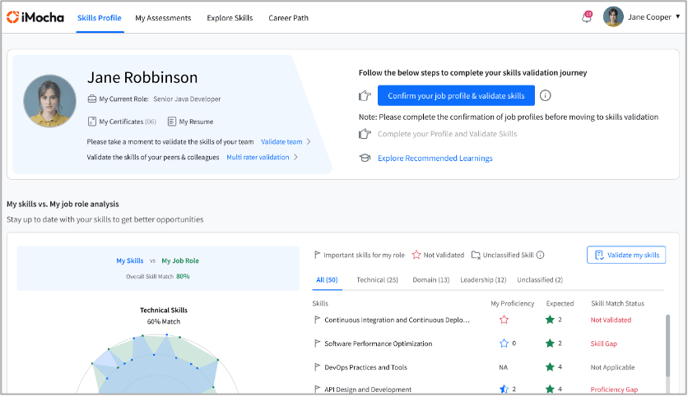Click the star for Software Performance Optimization proficiency
The width and height of the screenshot is (688, 396).
coord(504,343)
